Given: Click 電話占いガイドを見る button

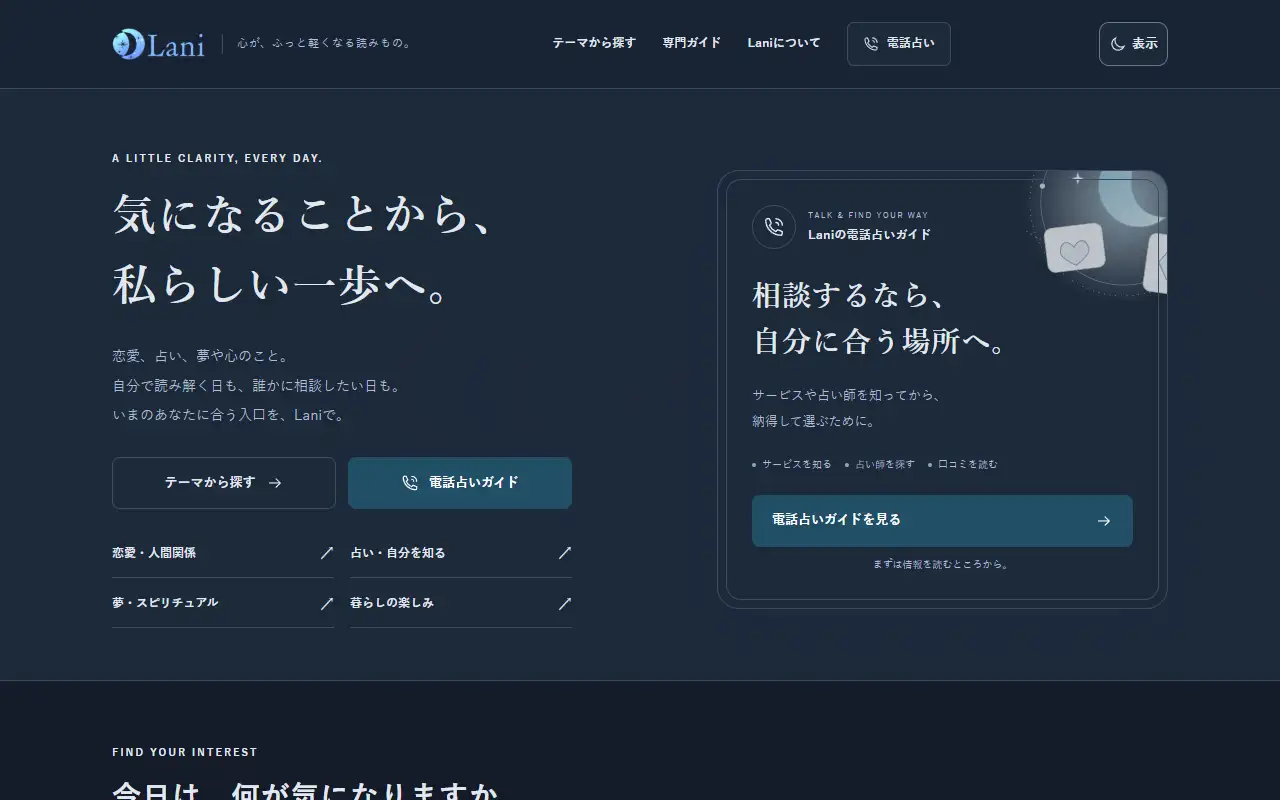Looking at the screenshot, I should (x=942, y=521).
